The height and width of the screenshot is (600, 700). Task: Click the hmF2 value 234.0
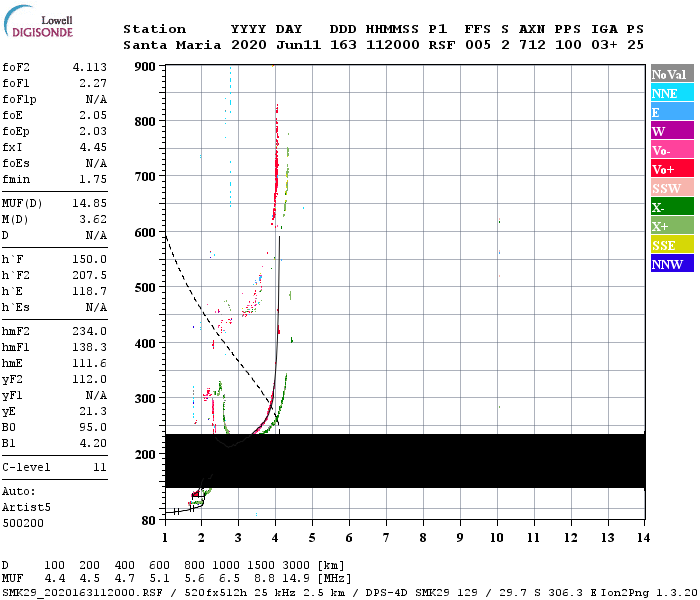tap(90, 331)
